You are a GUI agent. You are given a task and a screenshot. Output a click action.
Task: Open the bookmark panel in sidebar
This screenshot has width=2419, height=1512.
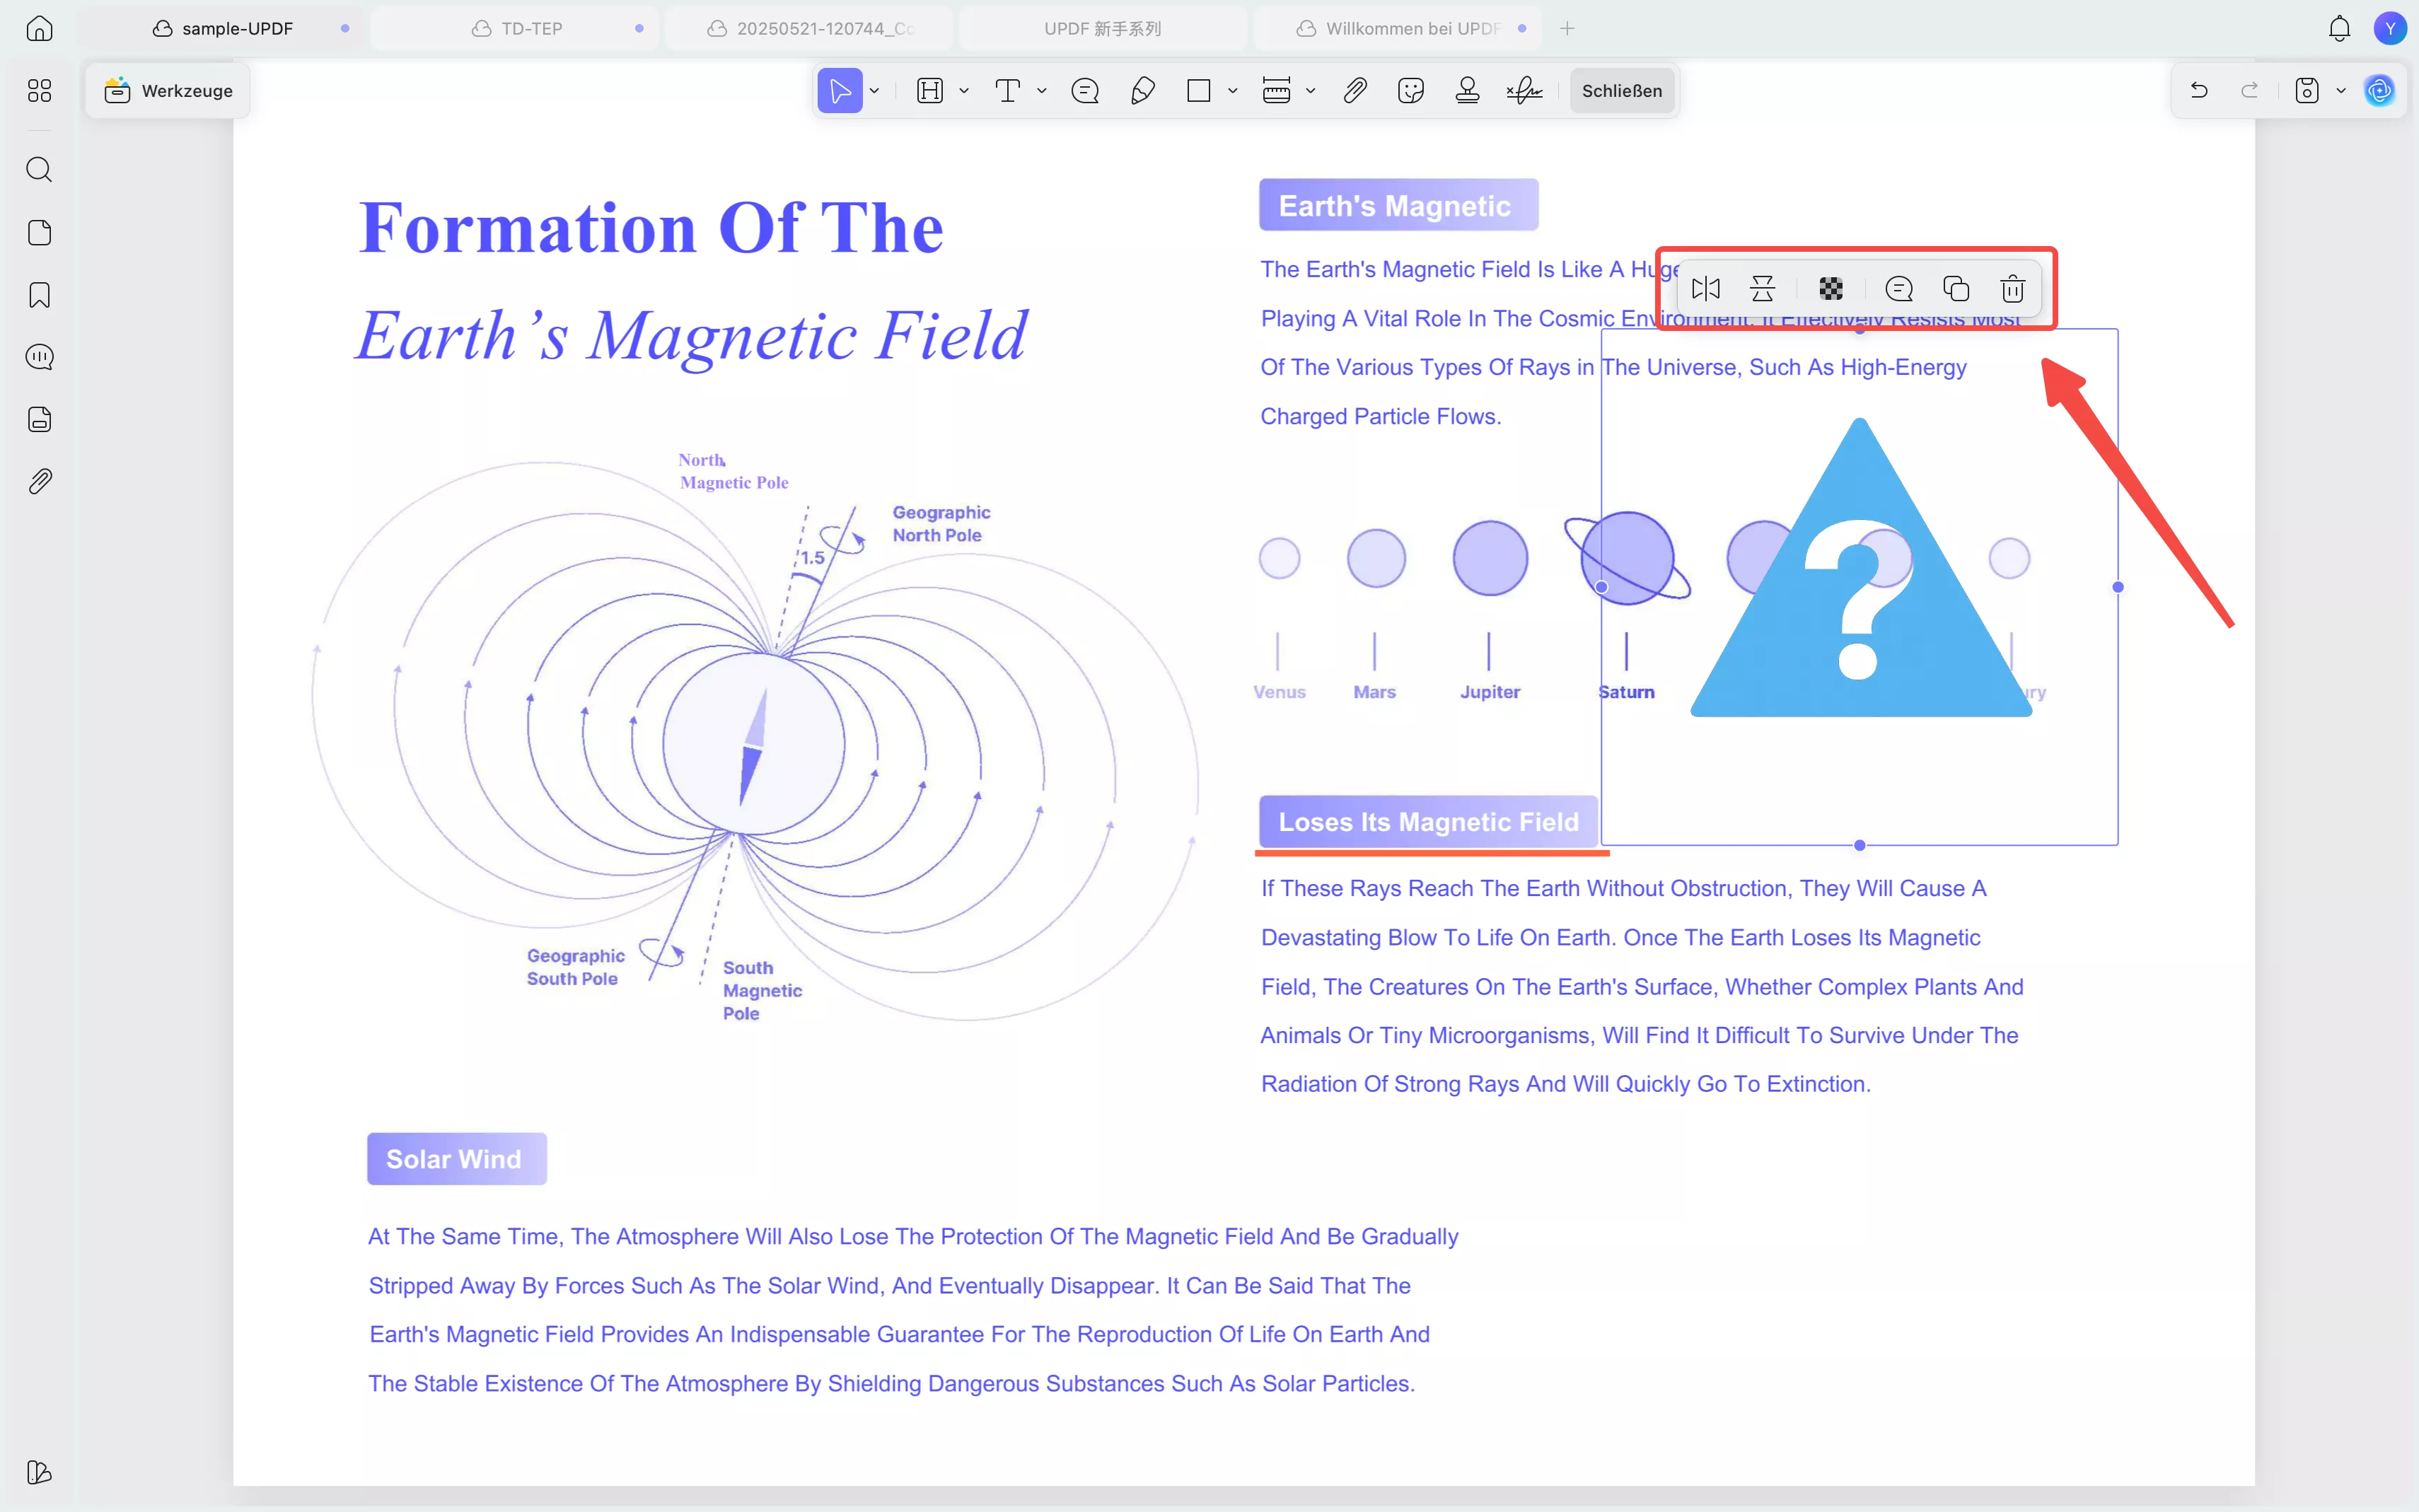pyautogui.click(x=39, y=295)
